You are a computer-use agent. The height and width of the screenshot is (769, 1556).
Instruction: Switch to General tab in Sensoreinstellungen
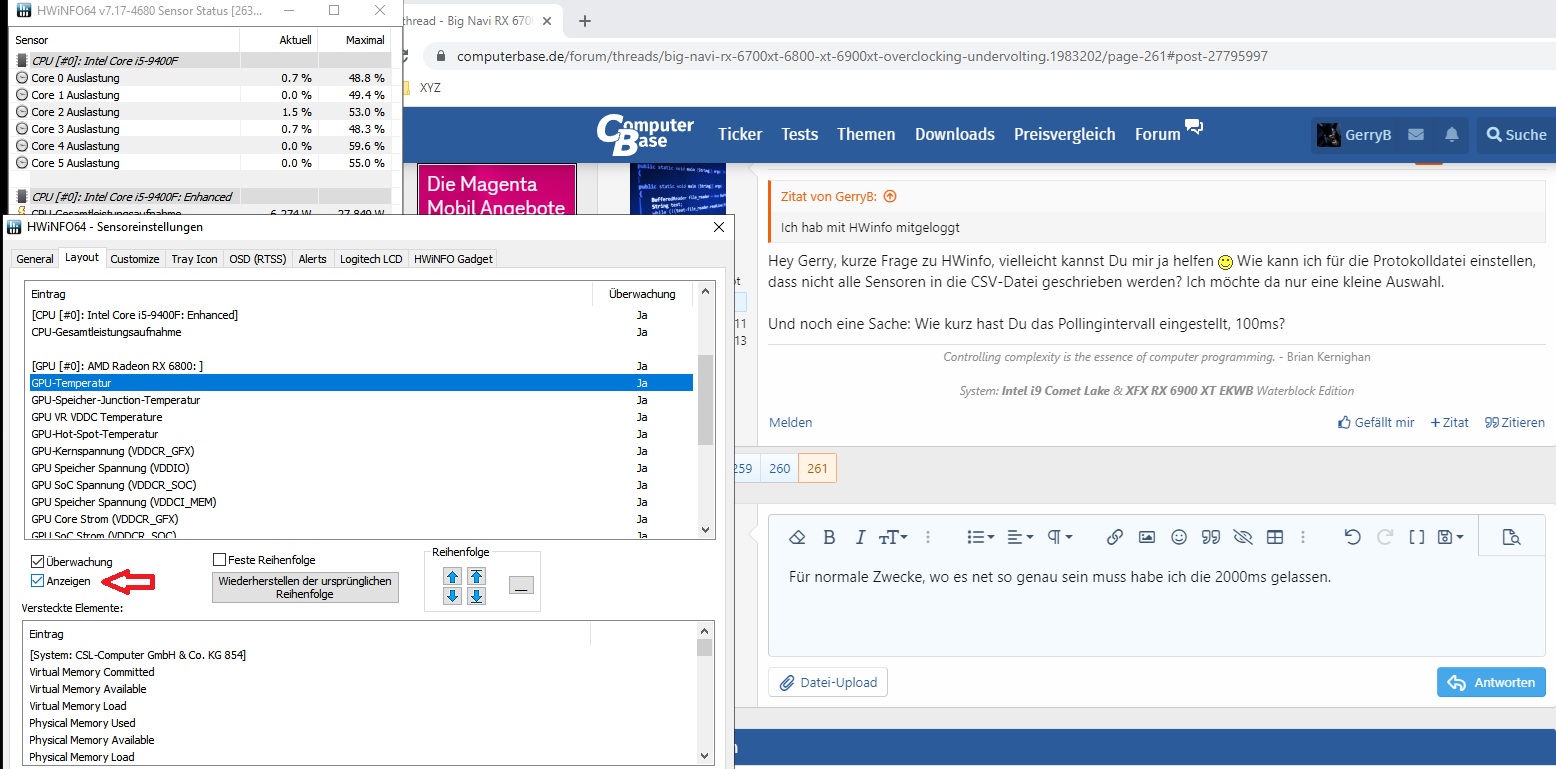pos(35,259)
